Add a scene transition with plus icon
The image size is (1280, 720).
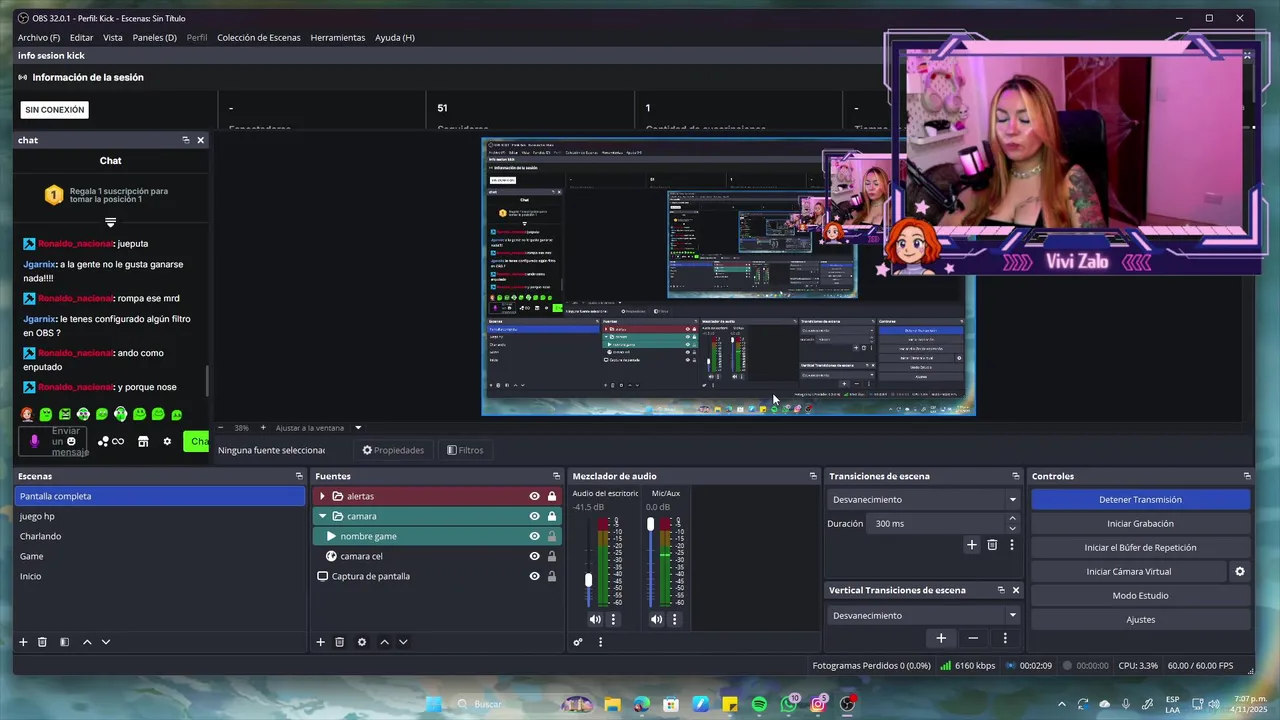(x=971, y=545)
